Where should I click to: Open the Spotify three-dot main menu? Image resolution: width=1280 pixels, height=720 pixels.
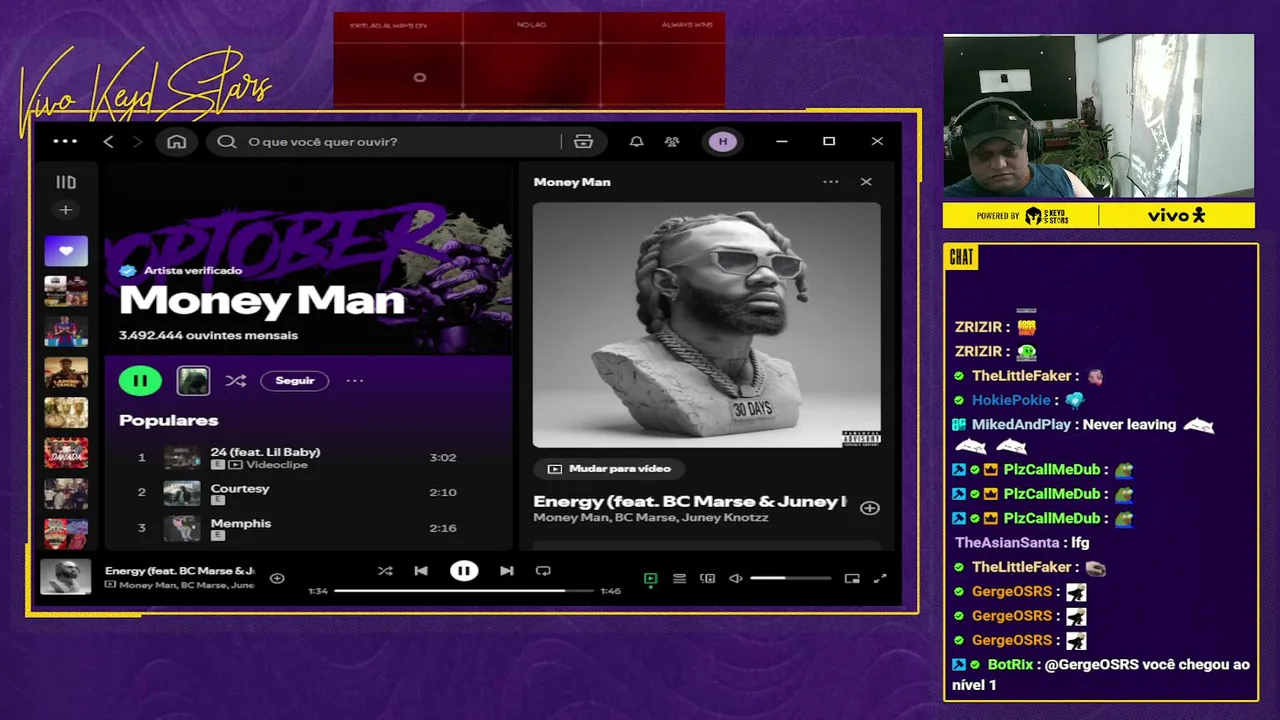click(x=65, y=141)
